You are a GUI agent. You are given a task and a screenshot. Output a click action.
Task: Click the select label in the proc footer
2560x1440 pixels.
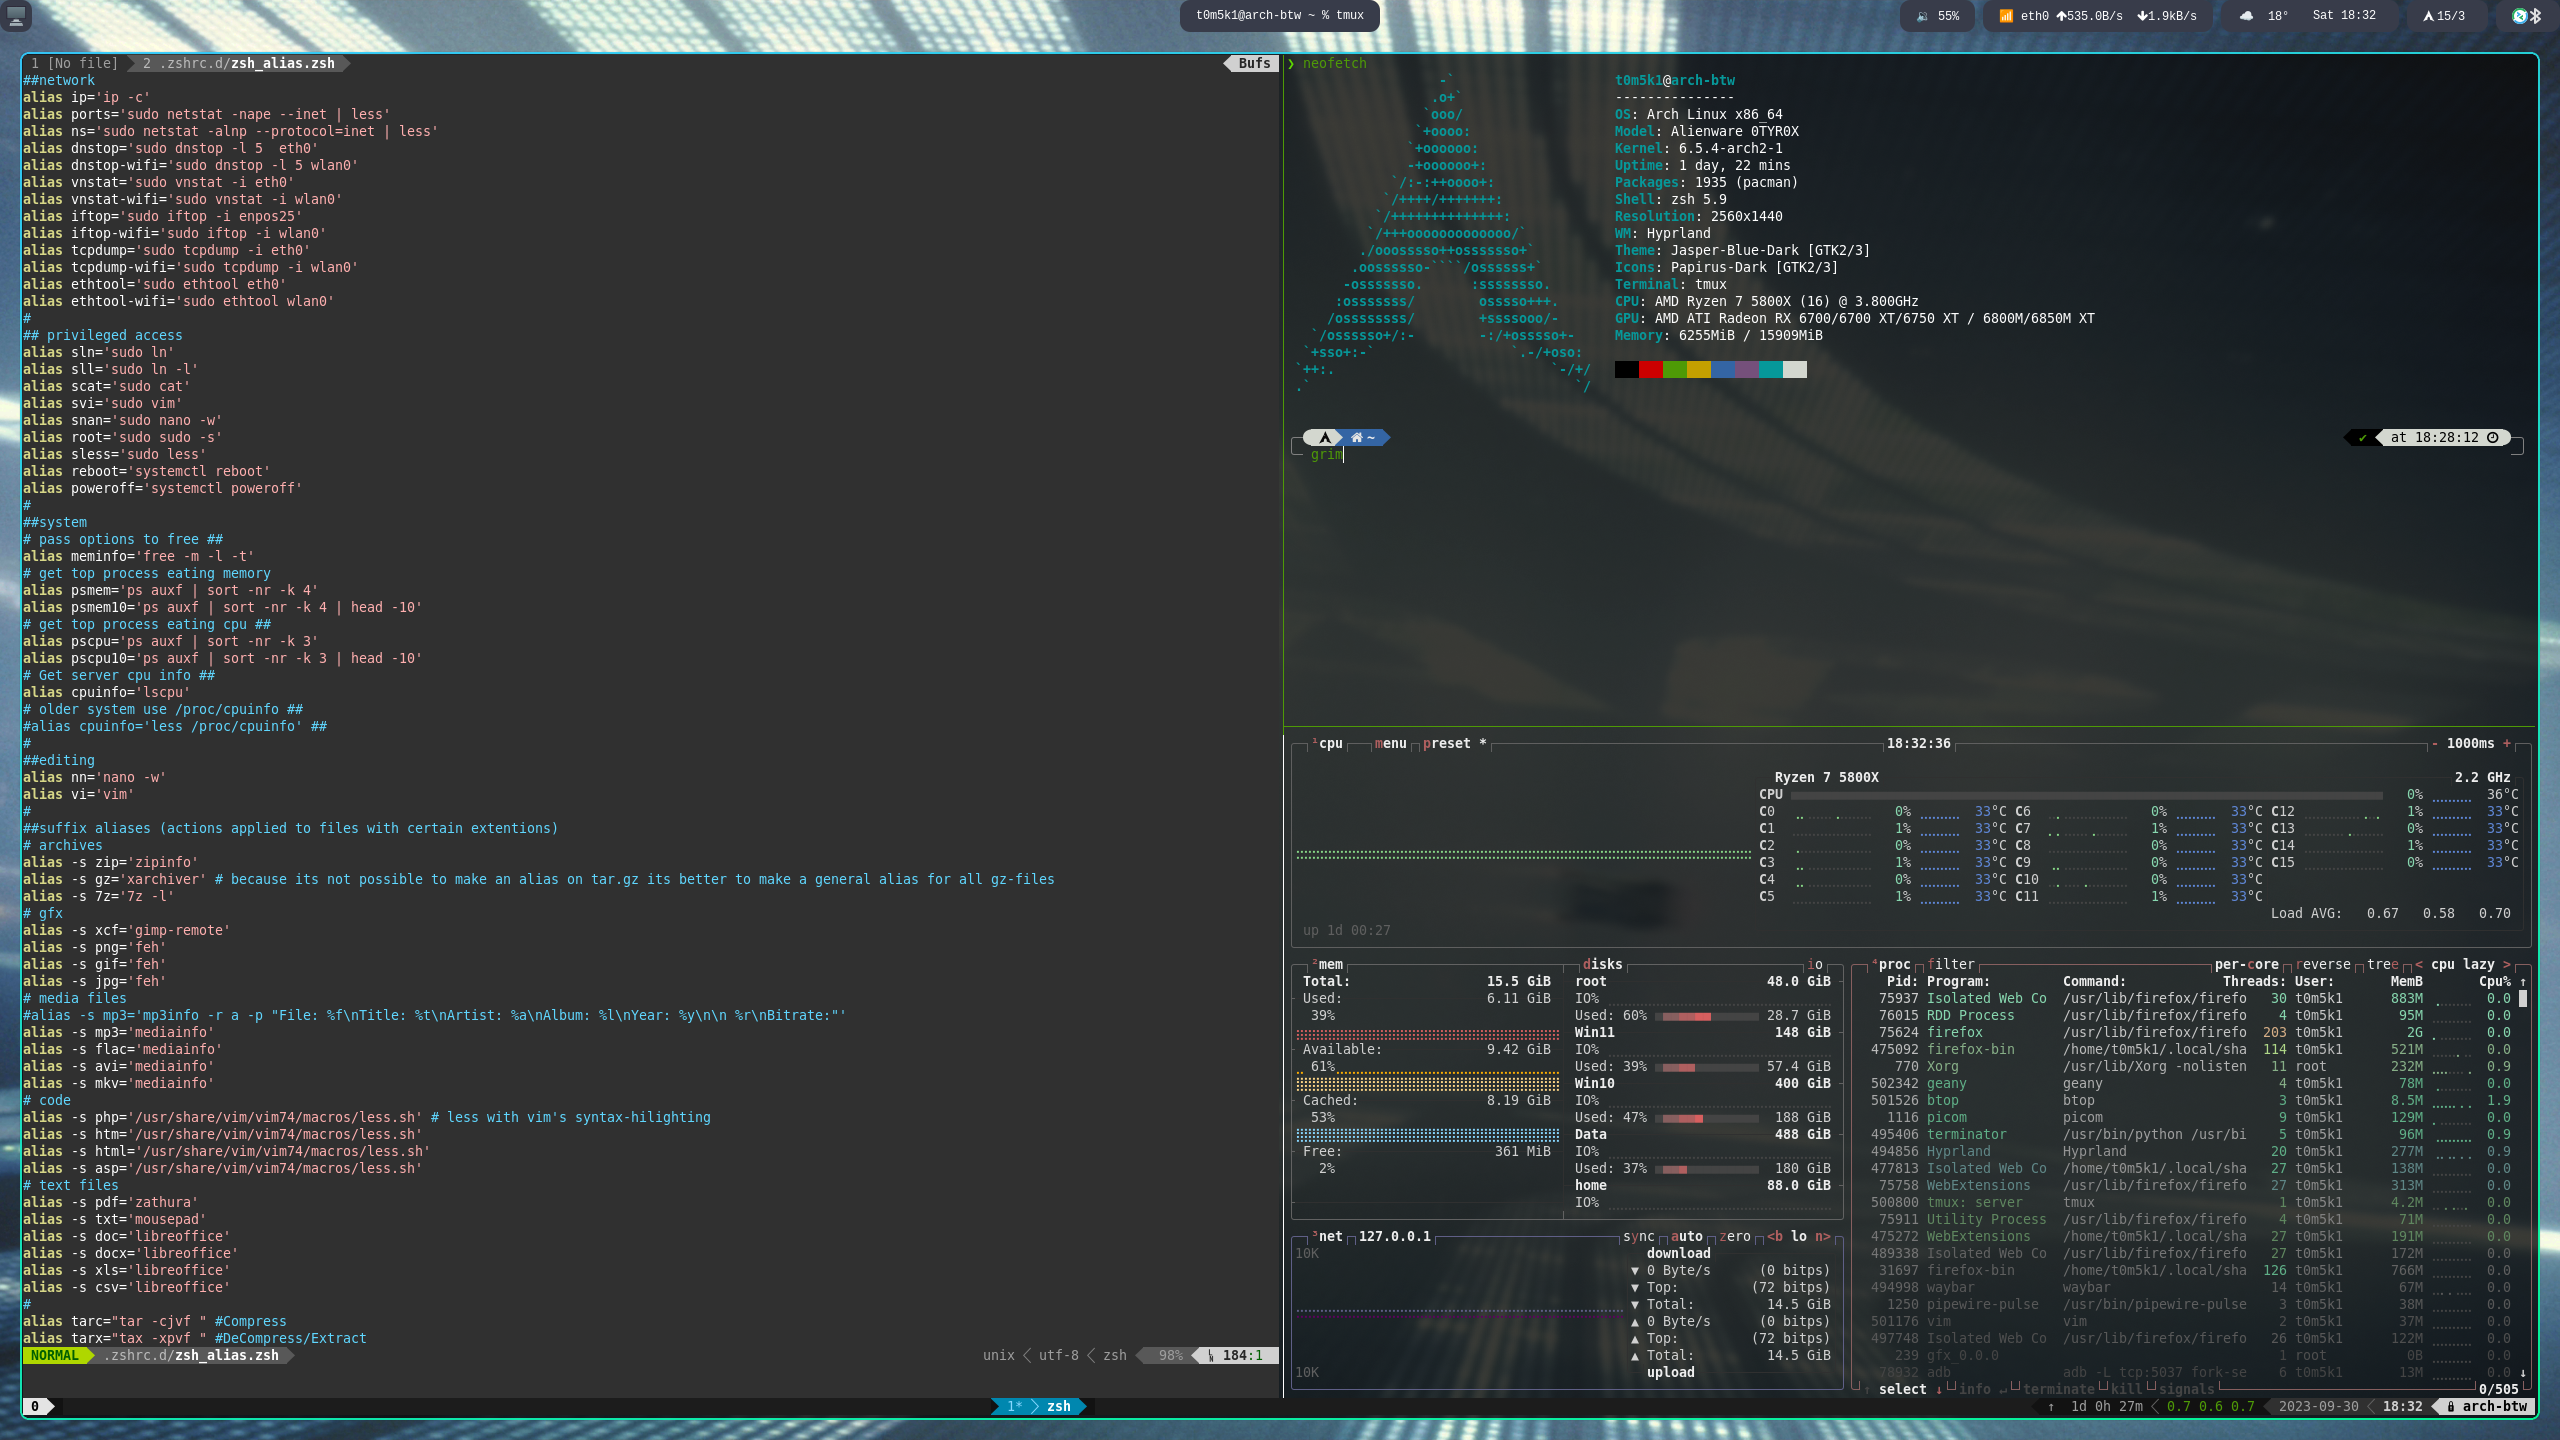[x=1903, y=1389]
